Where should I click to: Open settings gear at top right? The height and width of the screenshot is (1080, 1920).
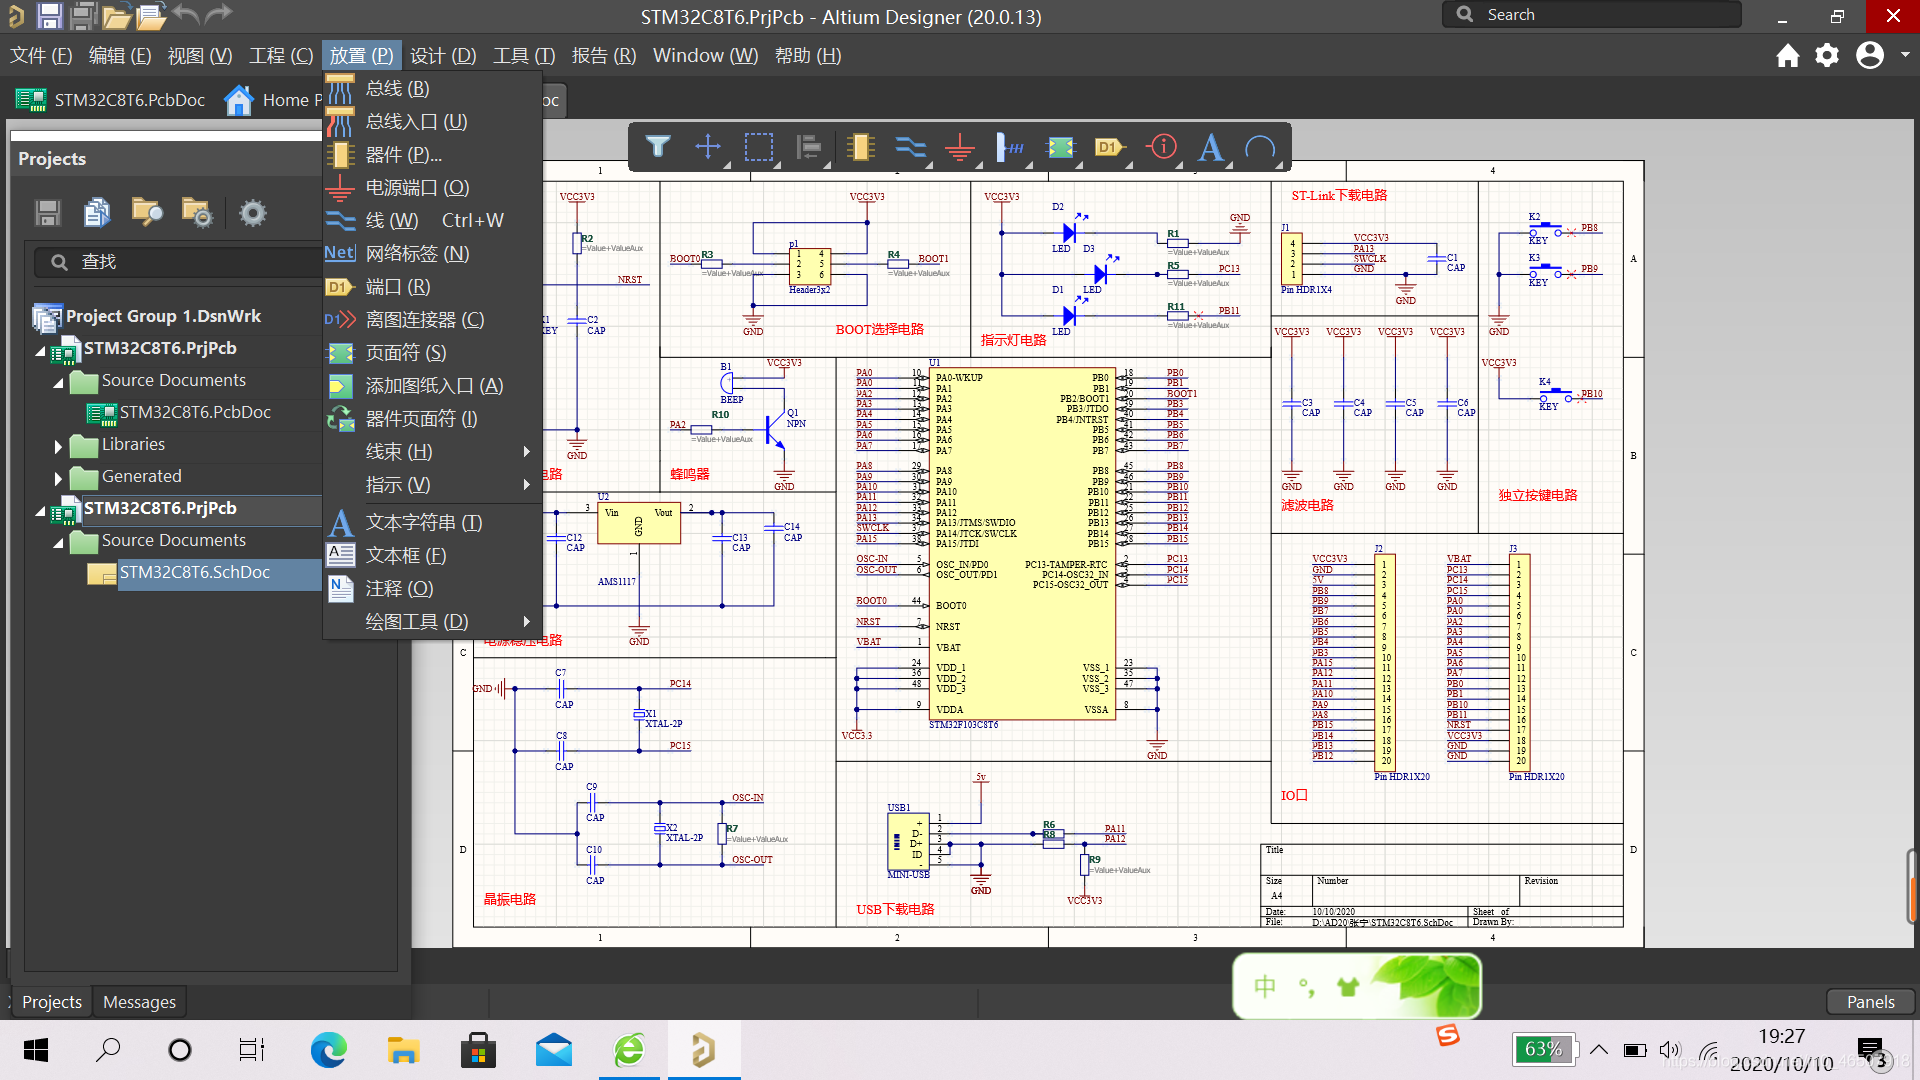(1827, 55)
